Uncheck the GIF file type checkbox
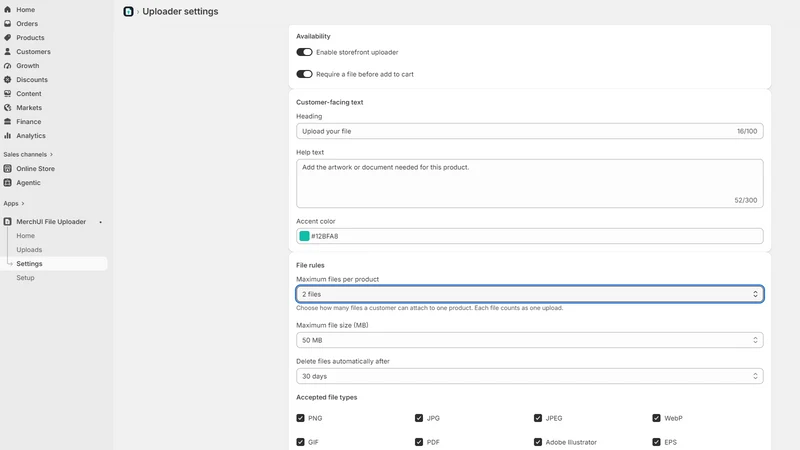This screenshot has height=450, width=800. pos(301,442)
